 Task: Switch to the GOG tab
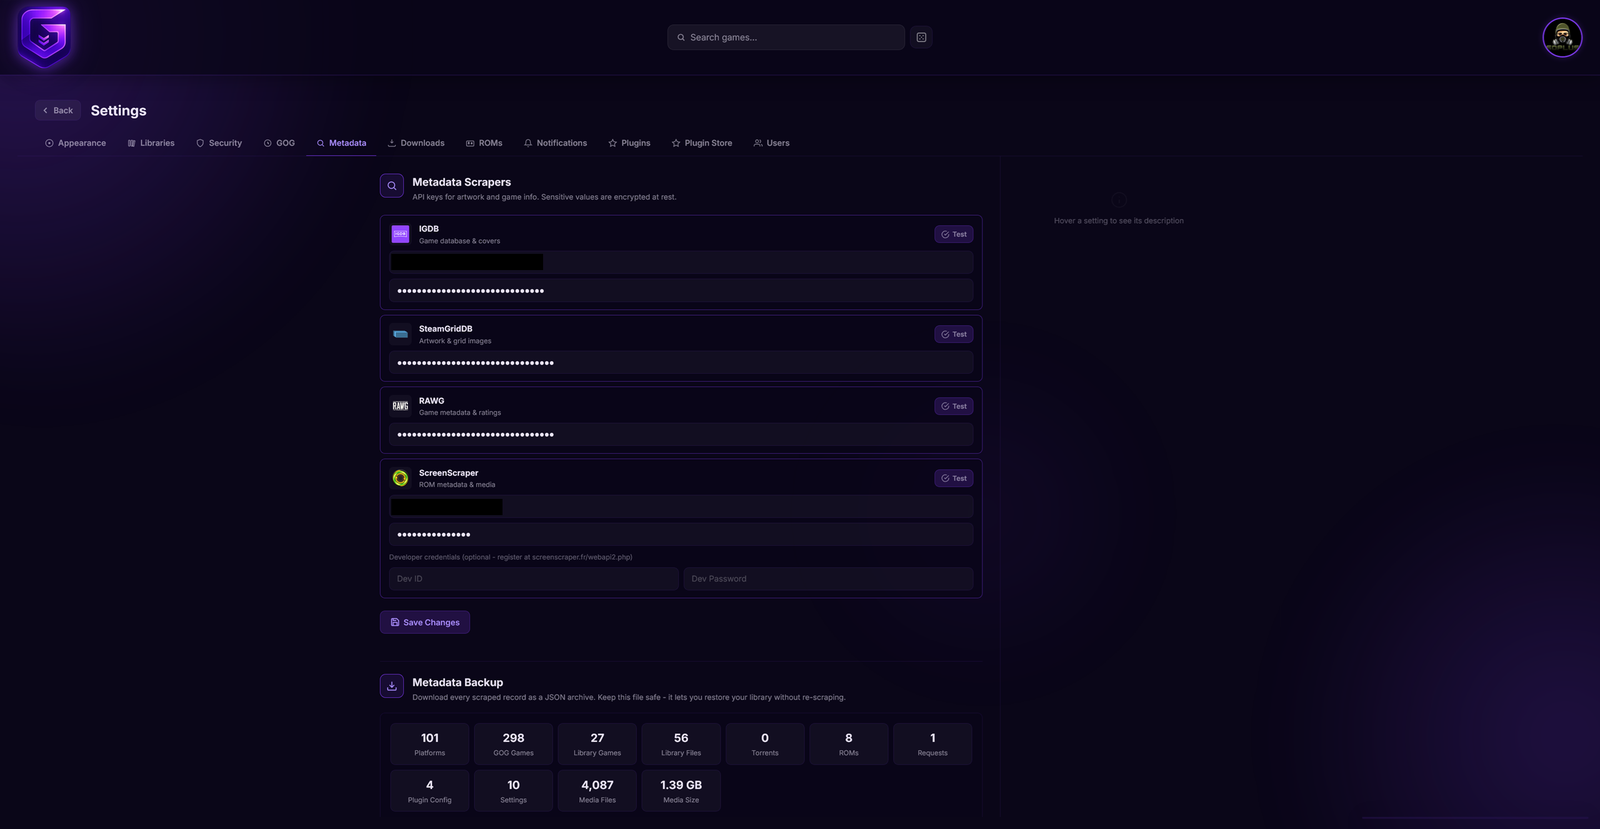pos(279,143)
